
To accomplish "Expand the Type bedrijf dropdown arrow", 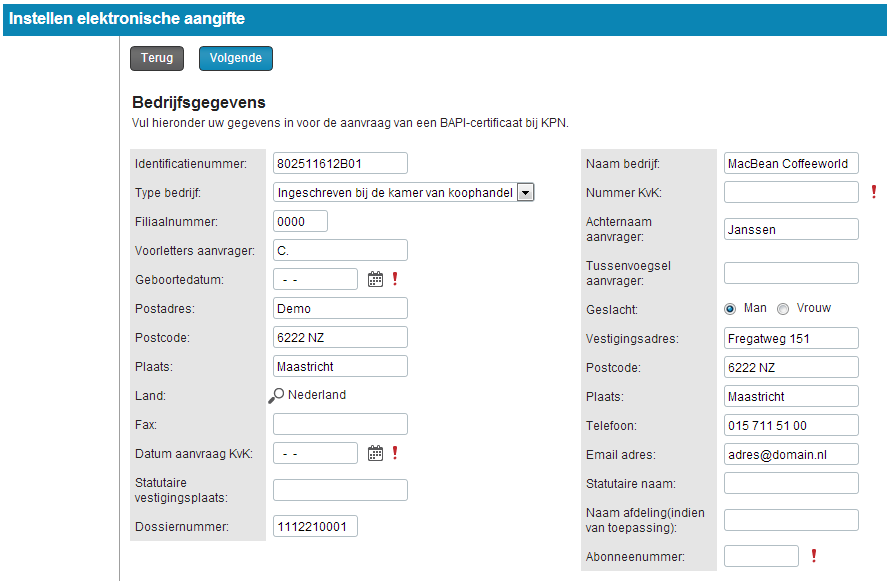I will (526, 193).
